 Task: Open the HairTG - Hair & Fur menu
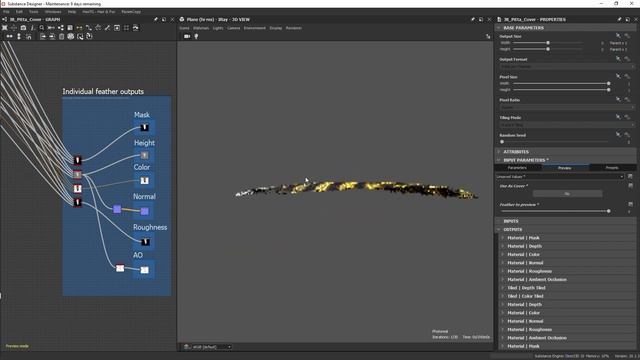point(99,12)
